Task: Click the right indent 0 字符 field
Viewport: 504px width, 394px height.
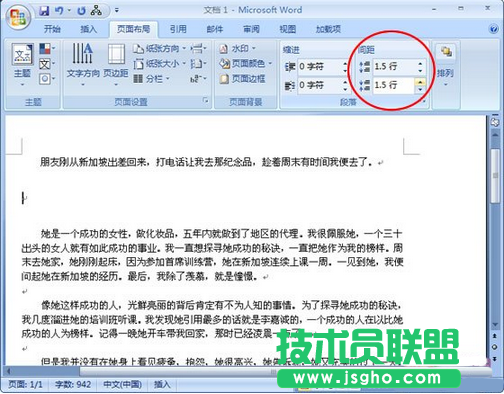Action: pos(319,85)
